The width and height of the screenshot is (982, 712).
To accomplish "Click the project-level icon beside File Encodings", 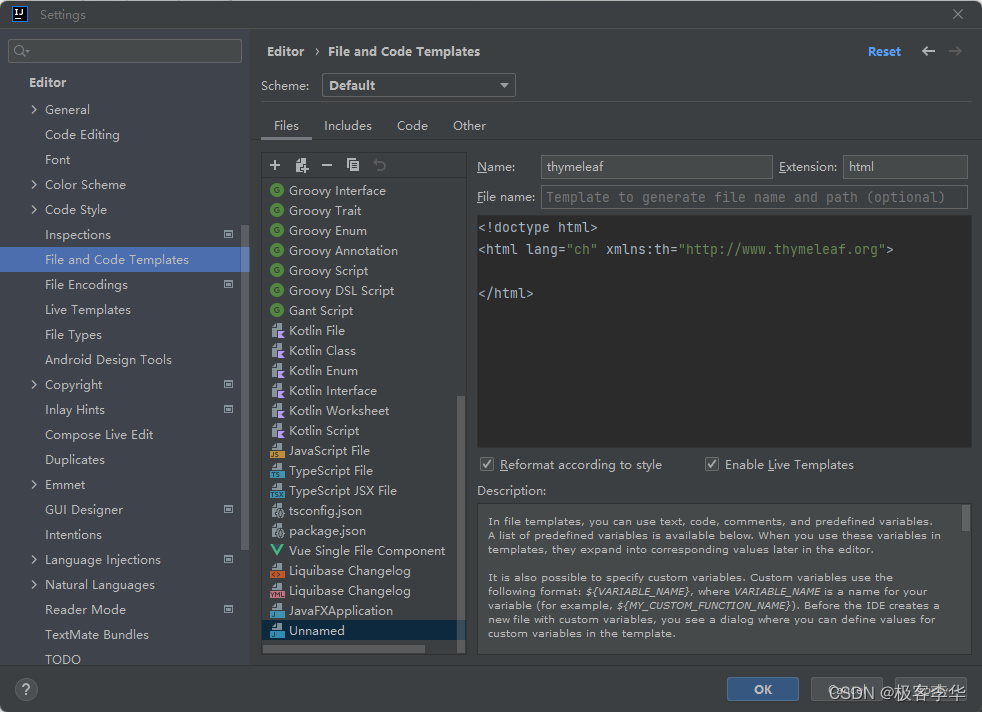I will point(229,284).
